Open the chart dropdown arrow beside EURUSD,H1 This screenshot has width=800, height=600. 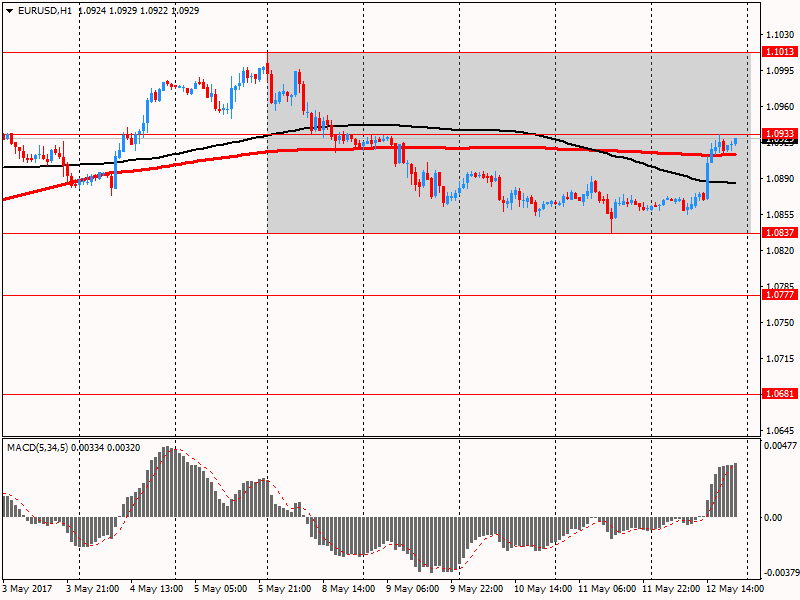[10, 11]
